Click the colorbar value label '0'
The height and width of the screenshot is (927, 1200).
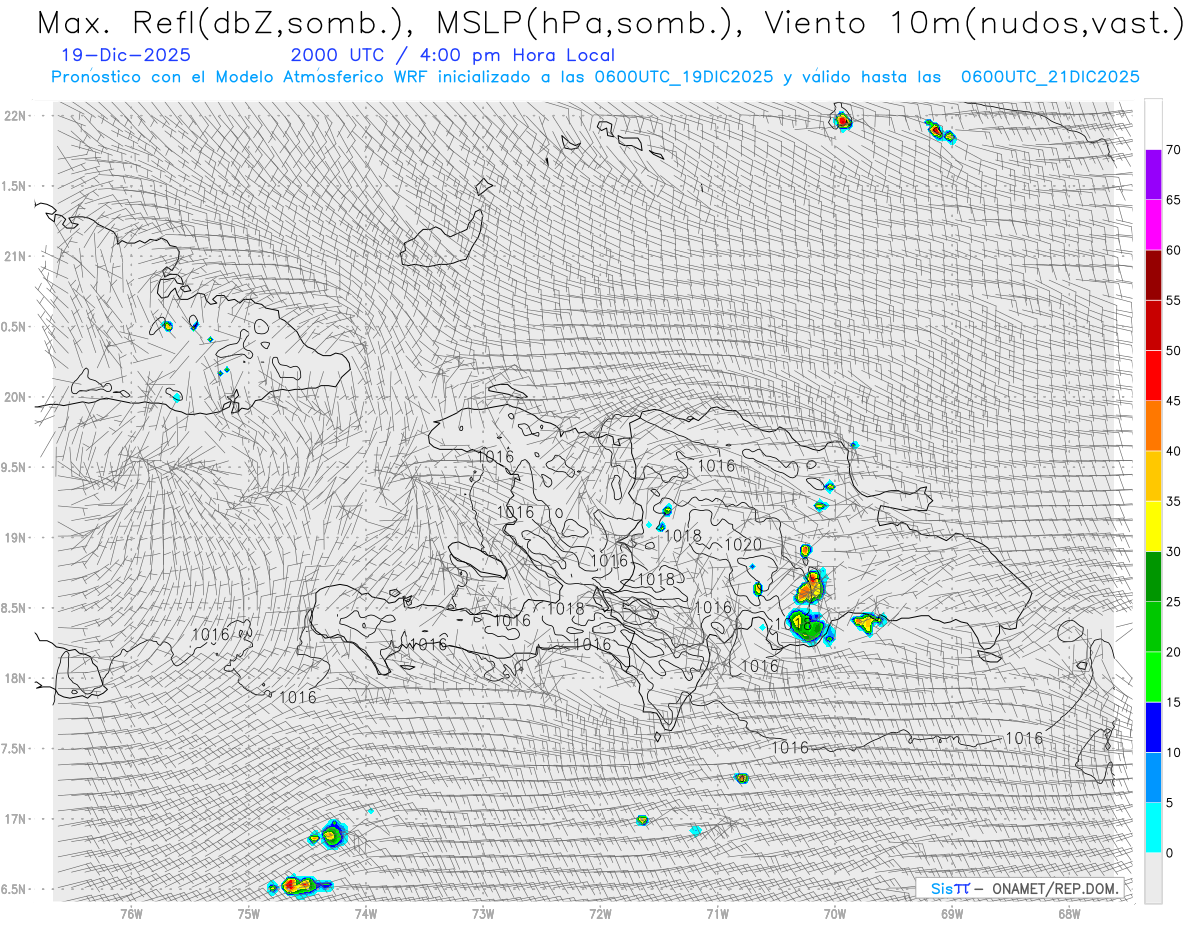point(1169,853)
